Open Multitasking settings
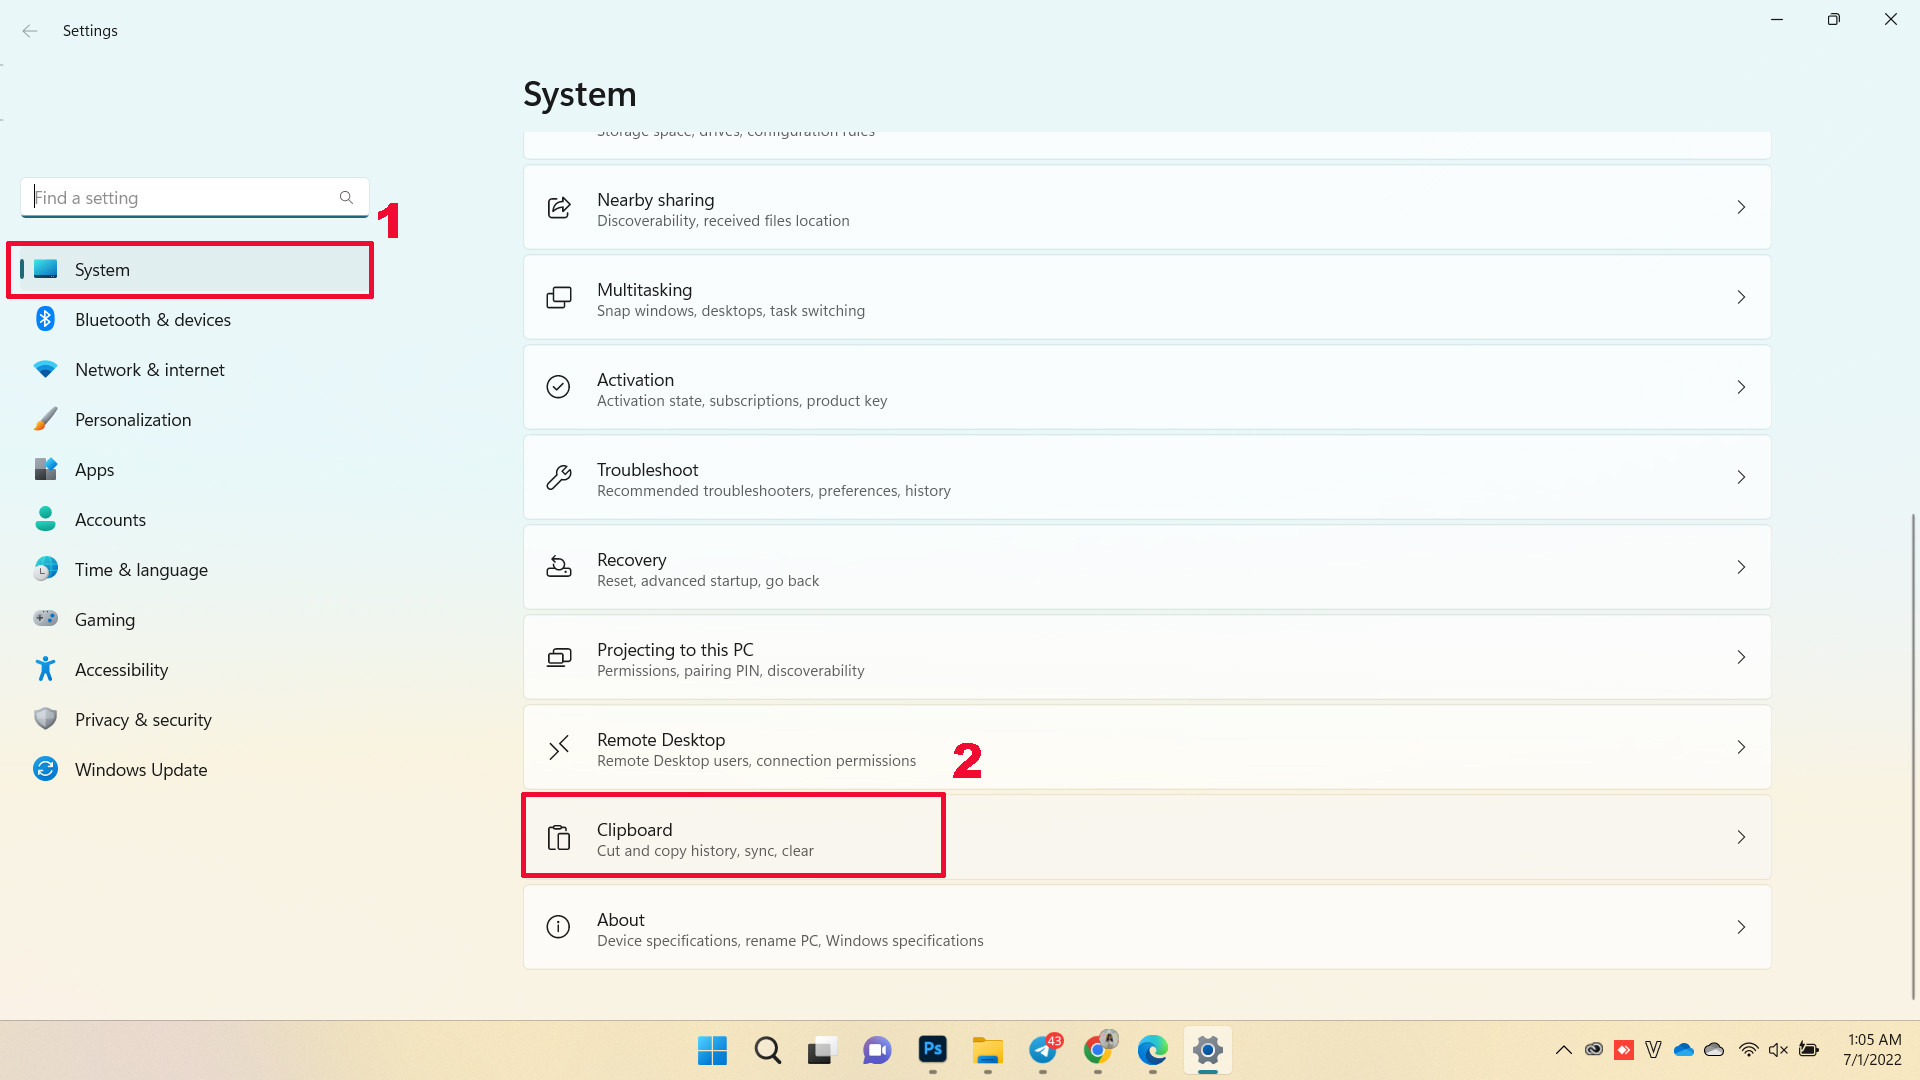This screenshot has width=1920, height=1080. [x=1147, y=297]
